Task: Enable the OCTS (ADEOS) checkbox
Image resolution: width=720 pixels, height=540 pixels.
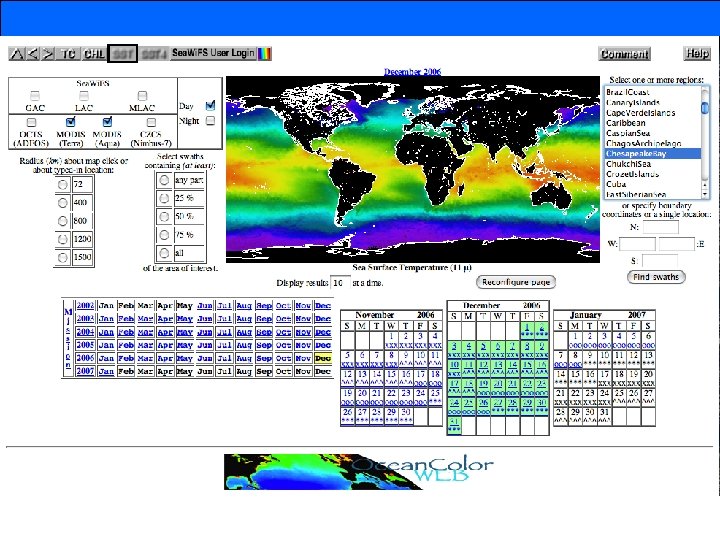Action: (x=31, y=122)
